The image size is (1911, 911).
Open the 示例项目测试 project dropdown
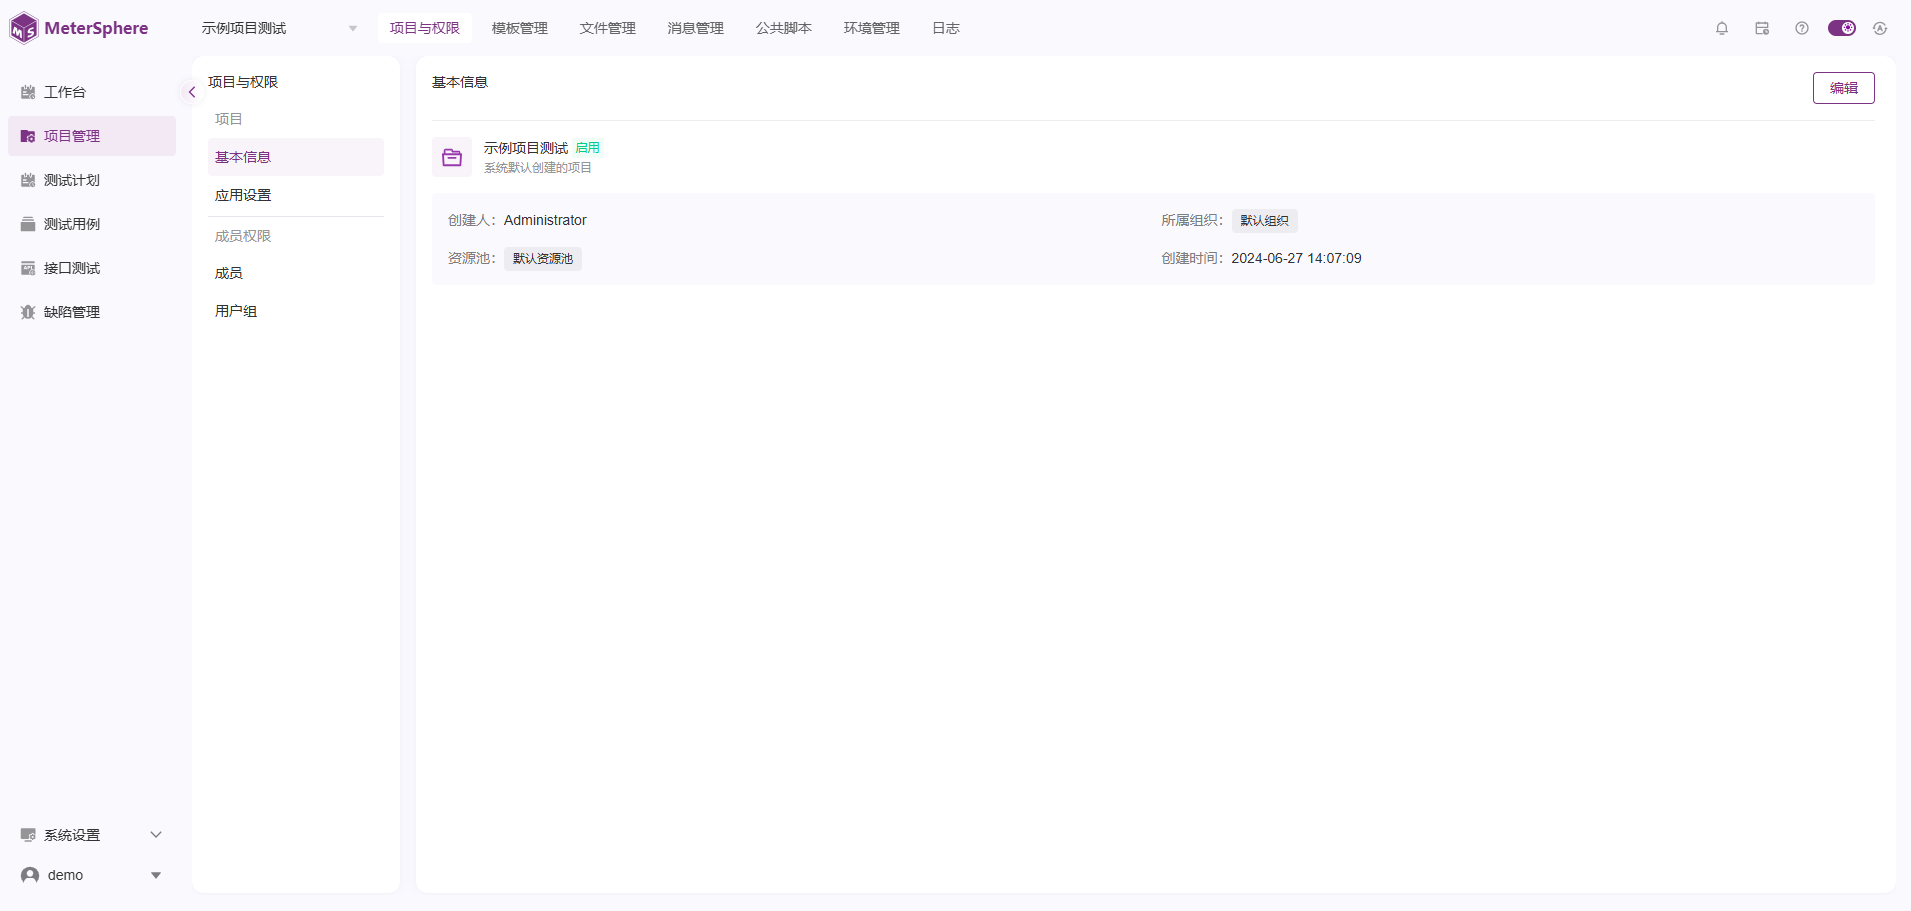[279, 28]
